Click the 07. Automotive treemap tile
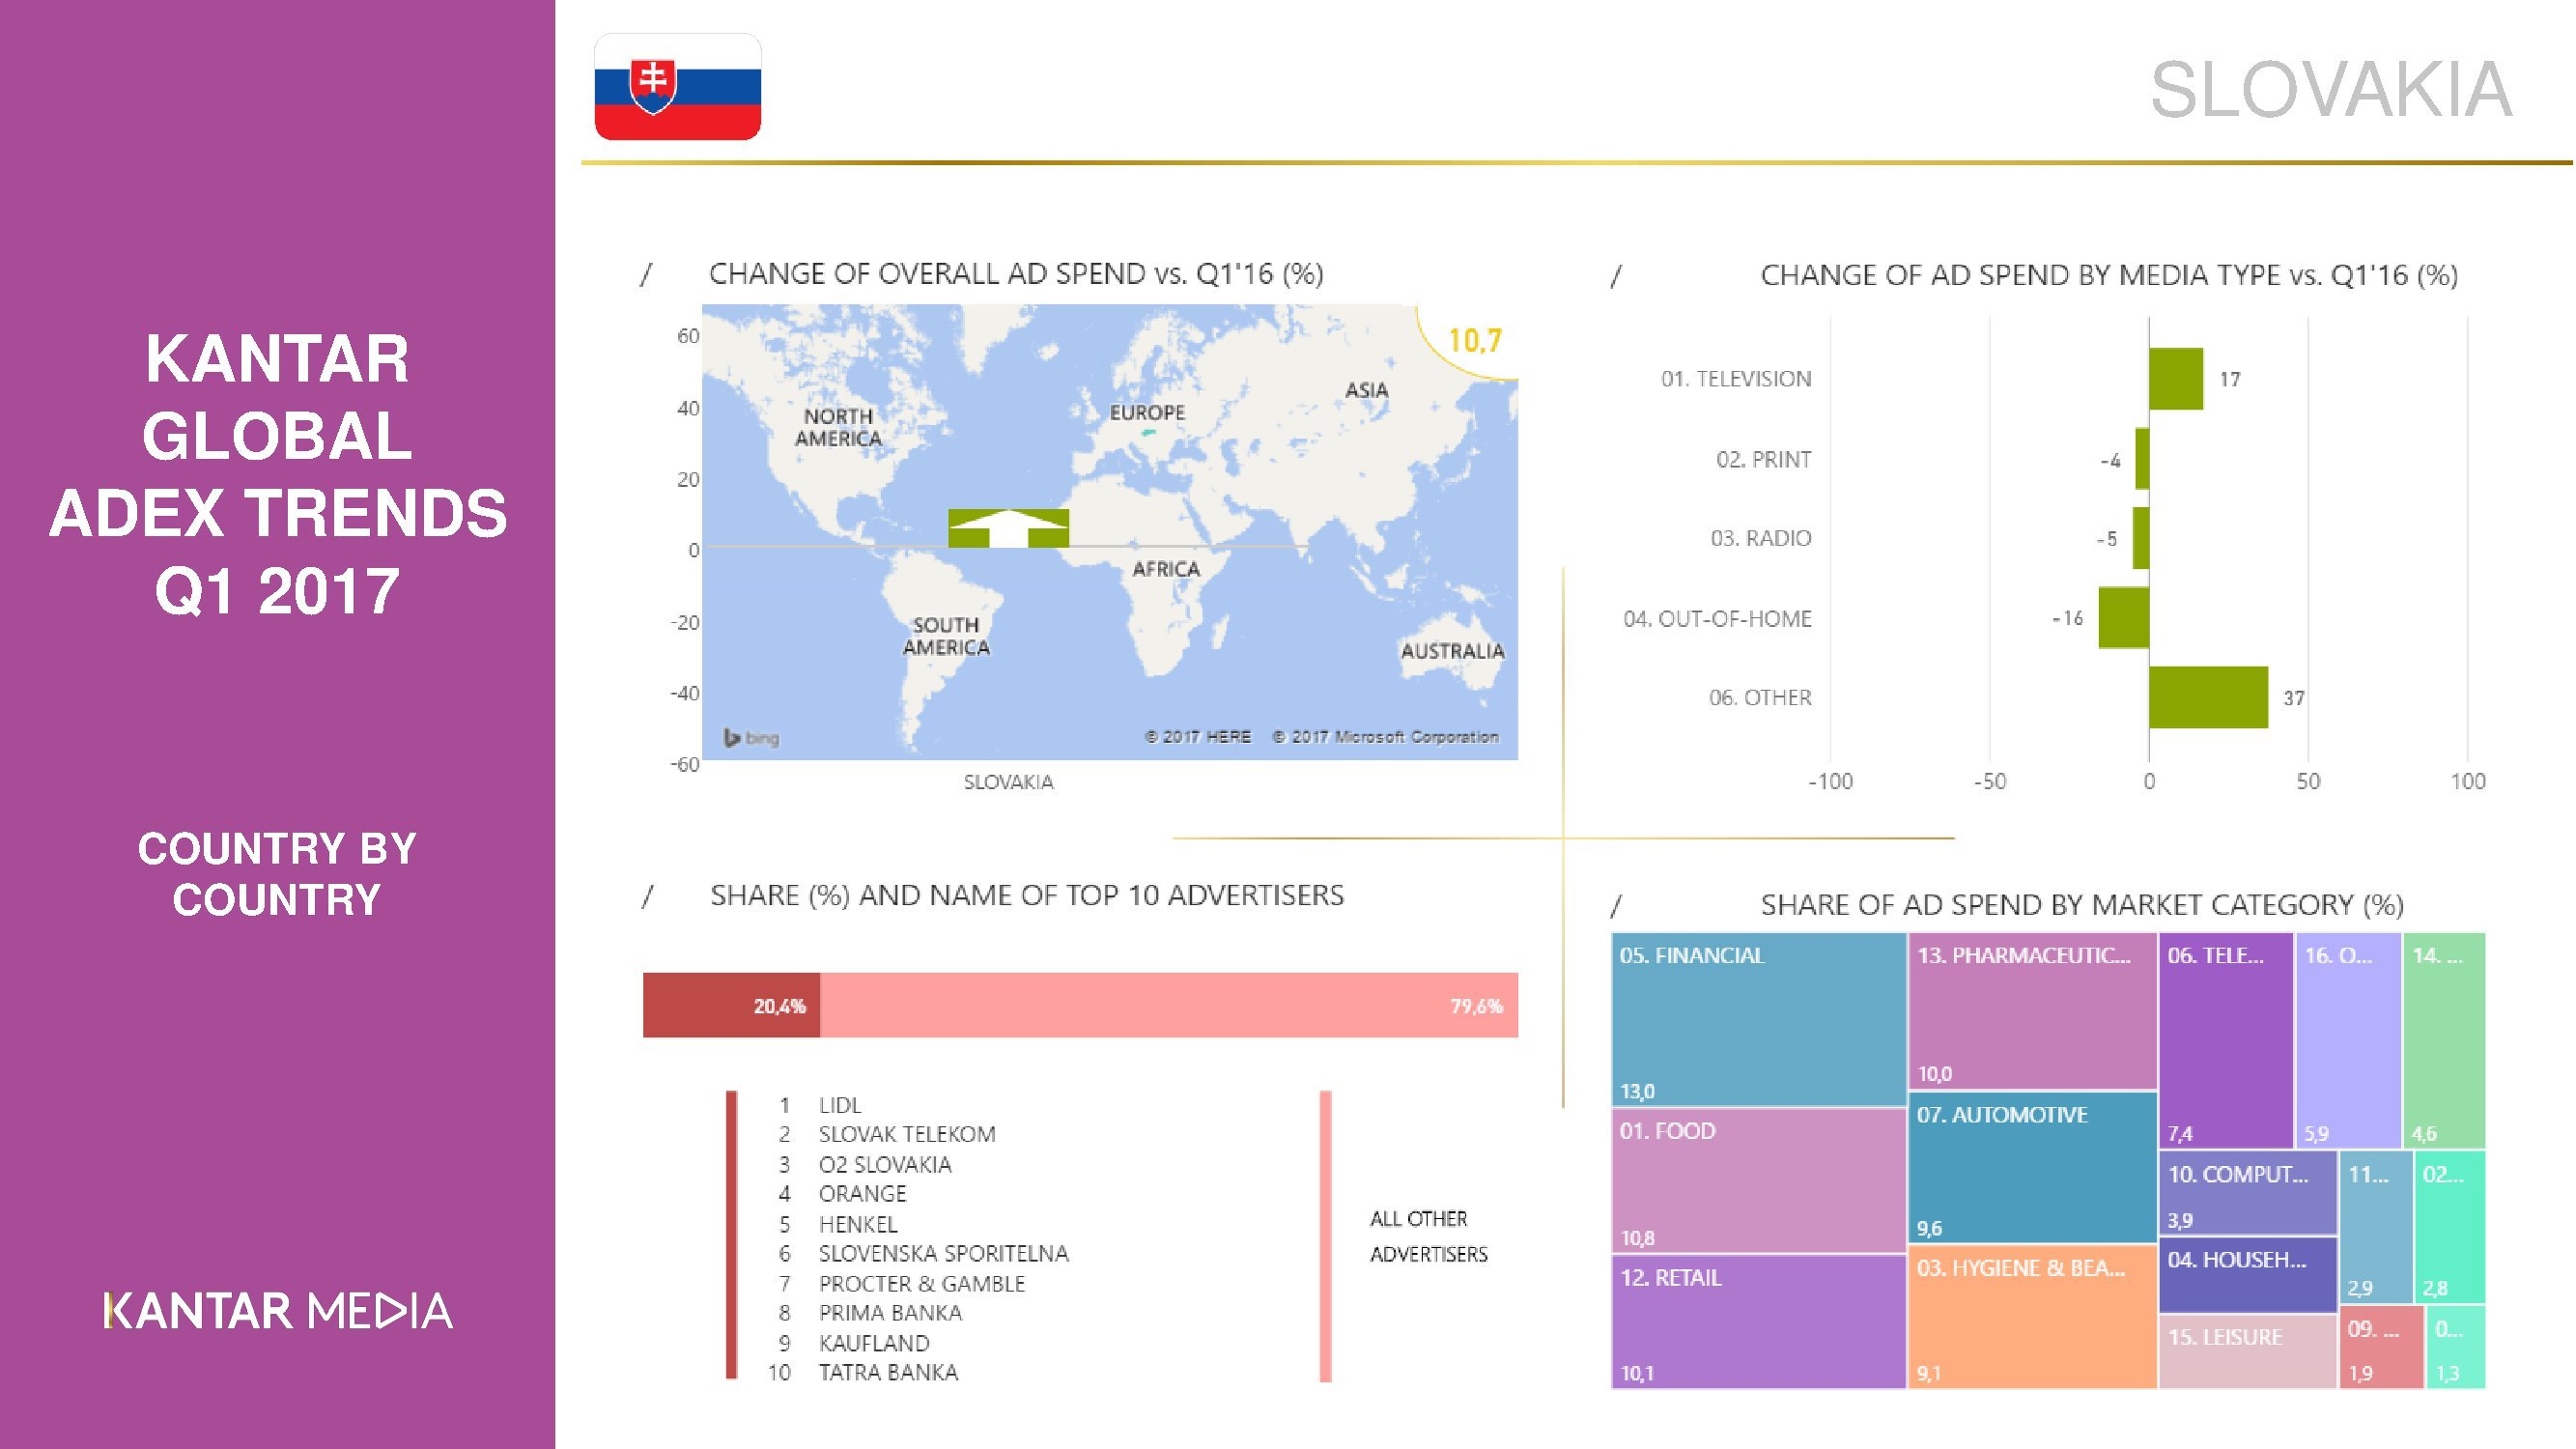This screenshot has height=1449, width=2576. pyautogui.click(x=2032, y=1167)
